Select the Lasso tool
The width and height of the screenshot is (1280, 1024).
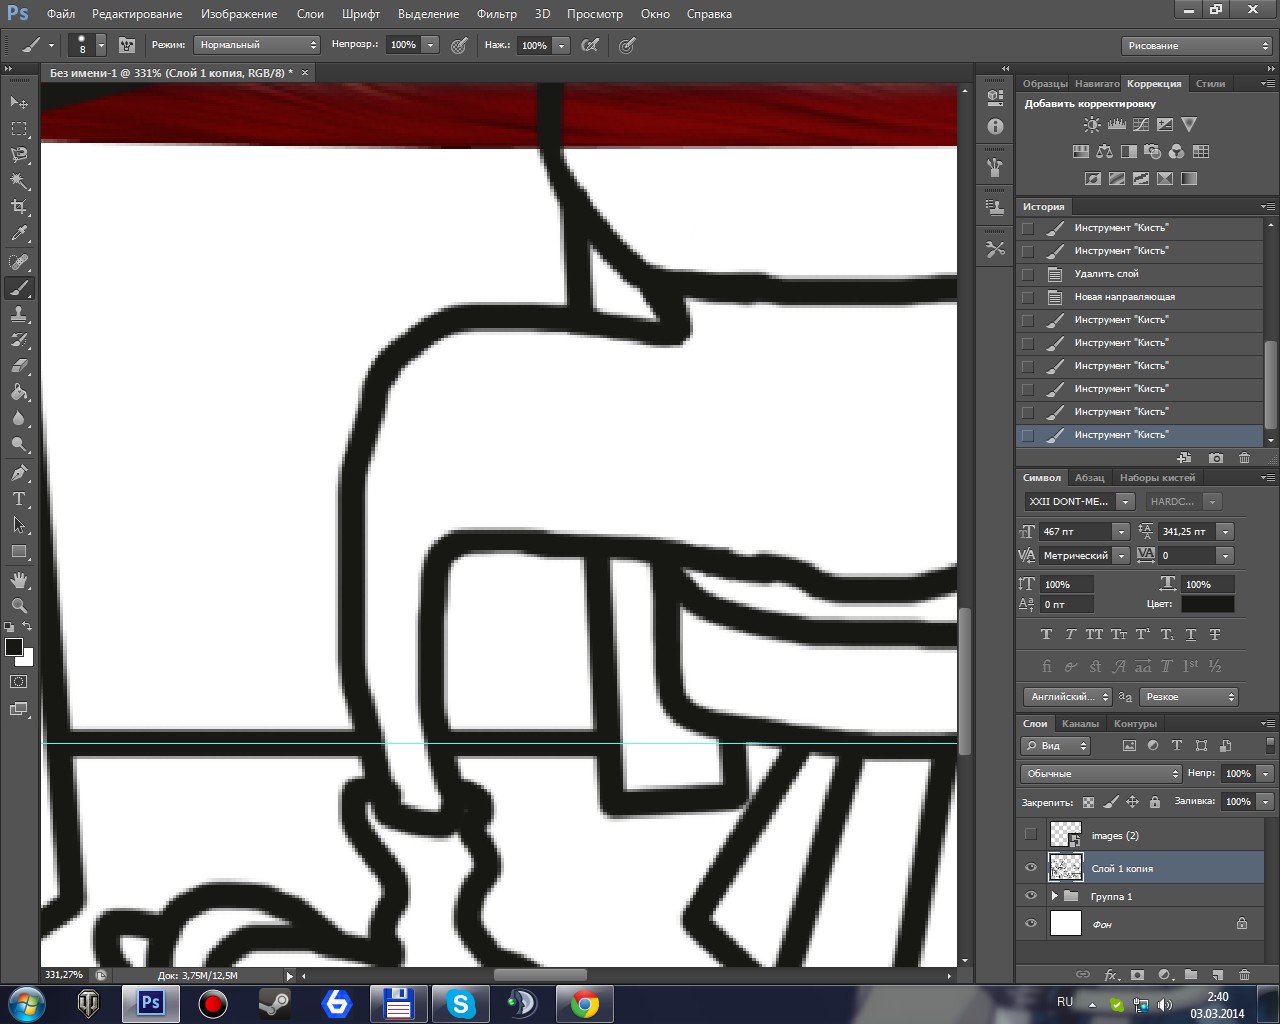click(19, 154)
